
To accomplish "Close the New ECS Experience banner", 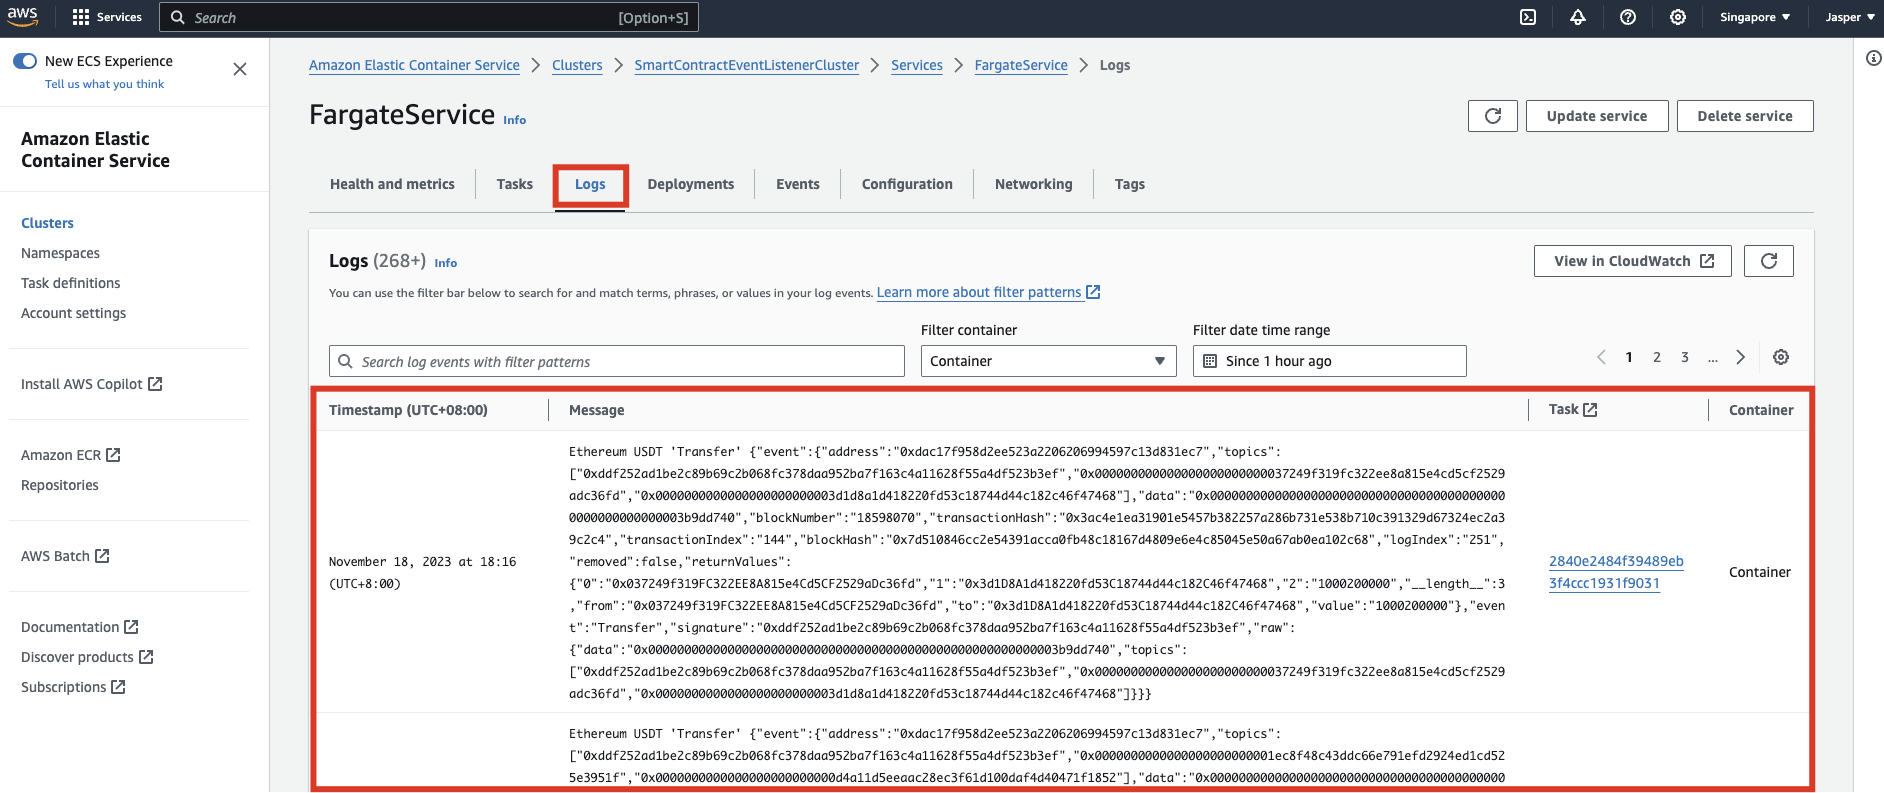I will (x=240, y=69).
